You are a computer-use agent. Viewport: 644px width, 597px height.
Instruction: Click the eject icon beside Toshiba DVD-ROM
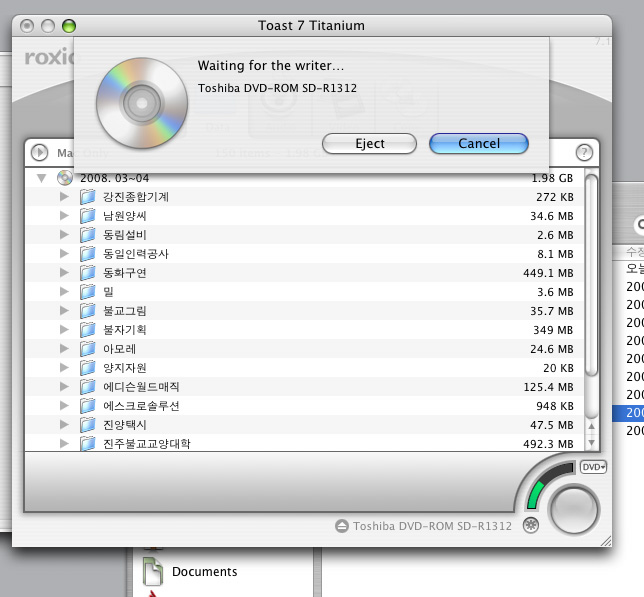[x=342, y=527]
